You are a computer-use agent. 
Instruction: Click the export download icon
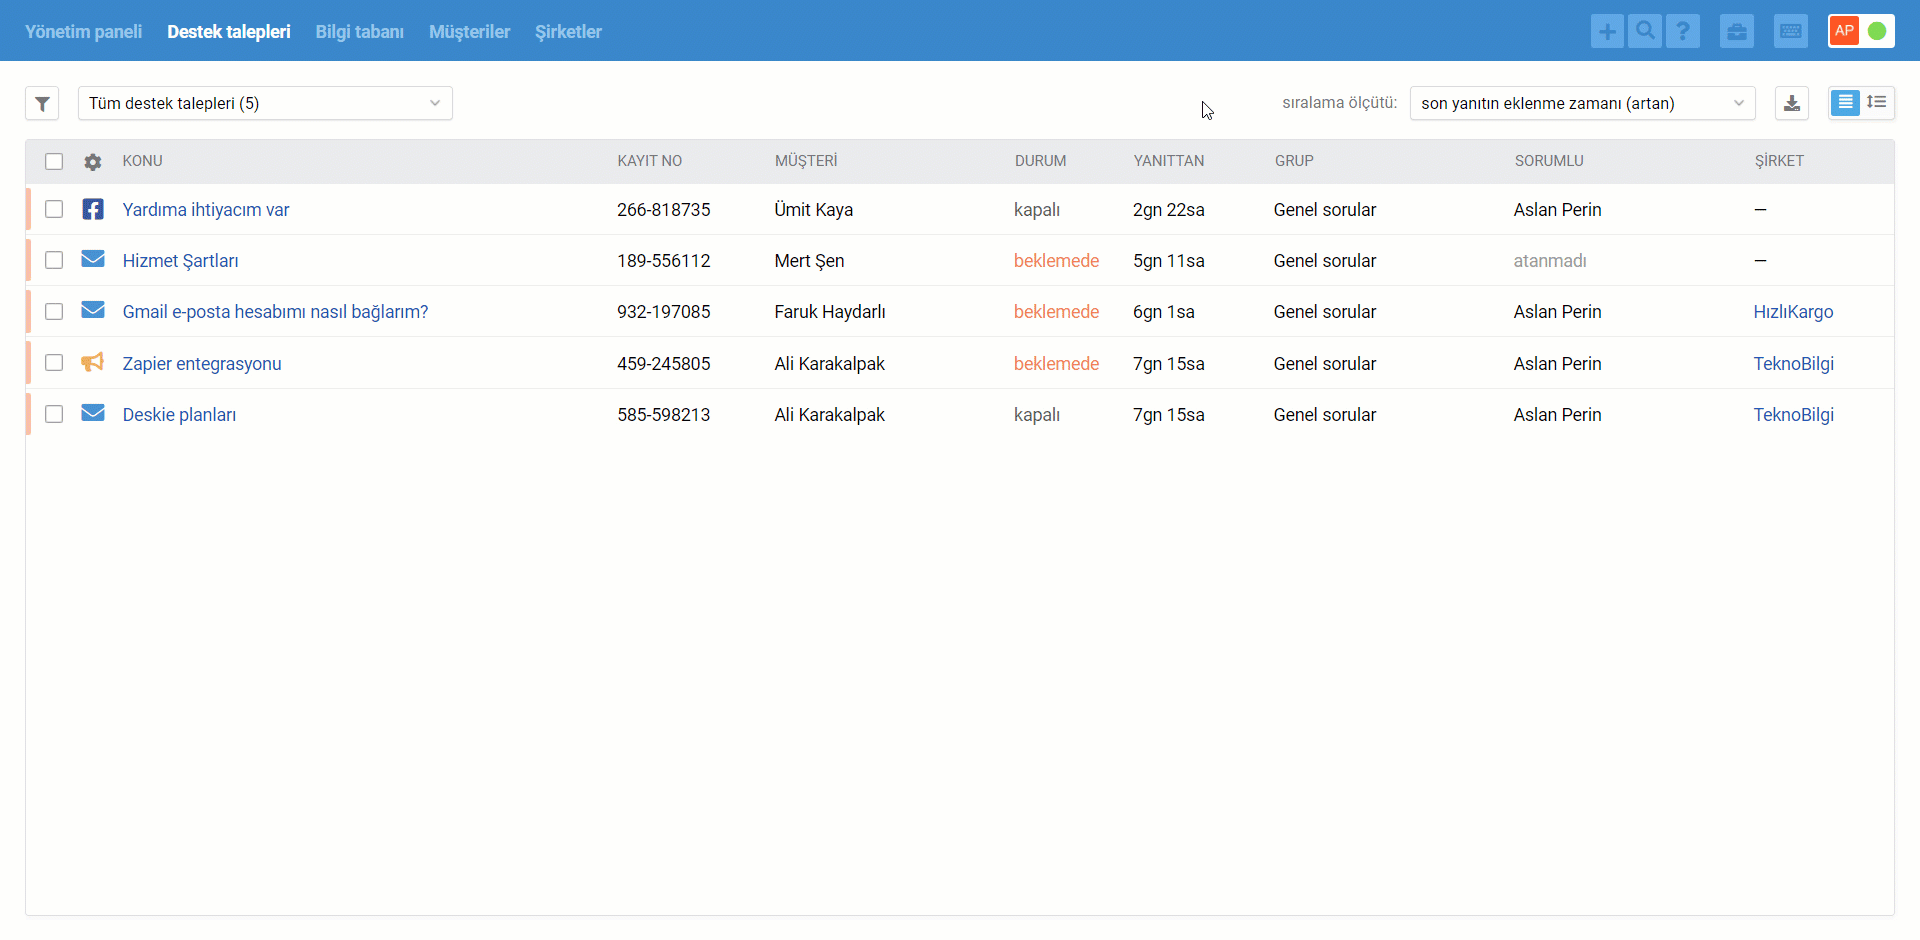coord(1792,103)
